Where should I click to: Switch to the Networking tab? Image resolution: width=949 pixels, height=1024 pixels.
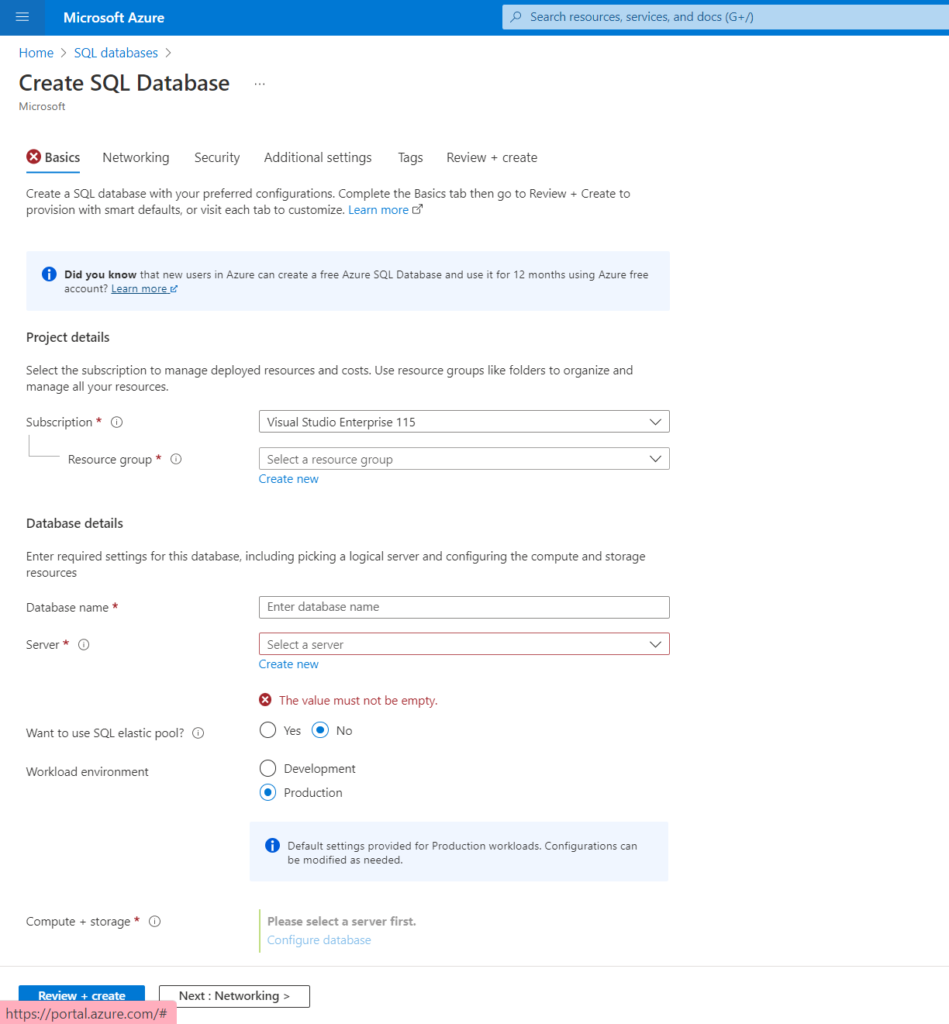(136, 157)
